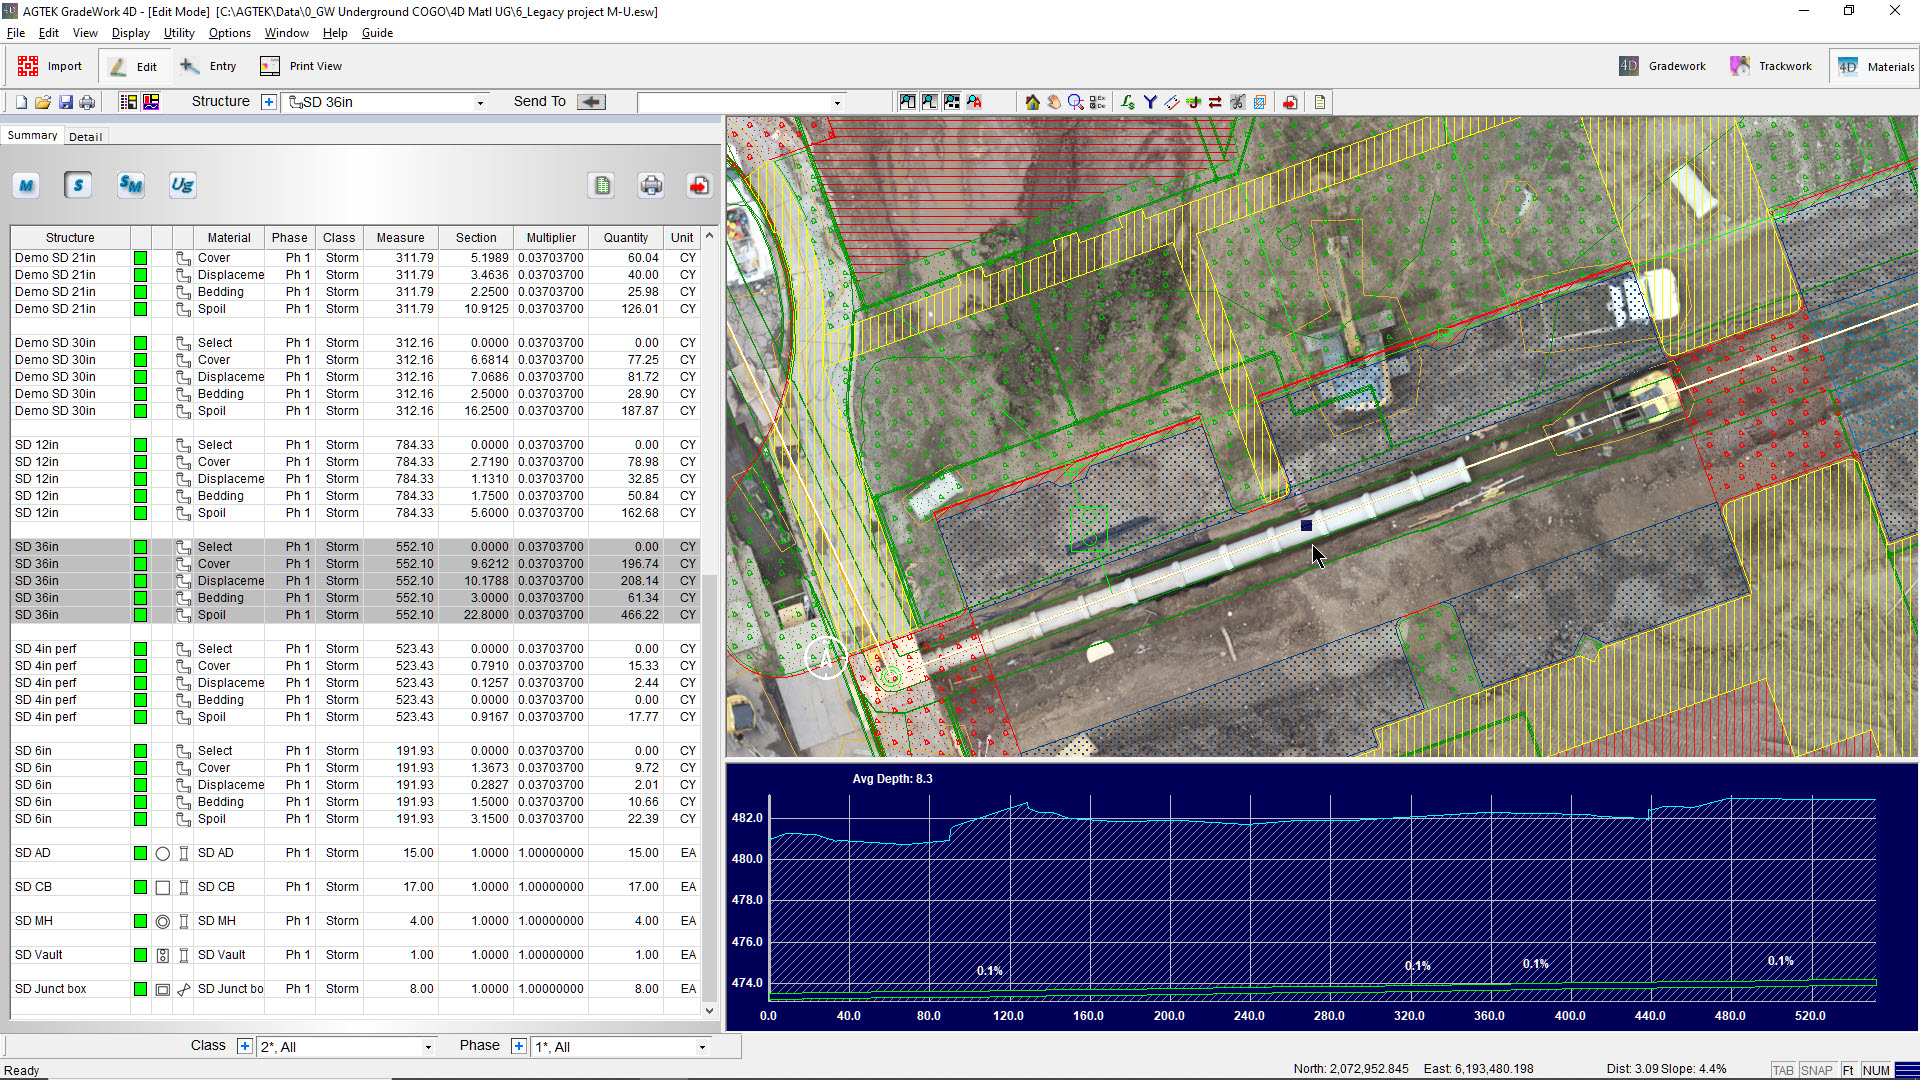Switch to the Detail tab

pos(83,136)
